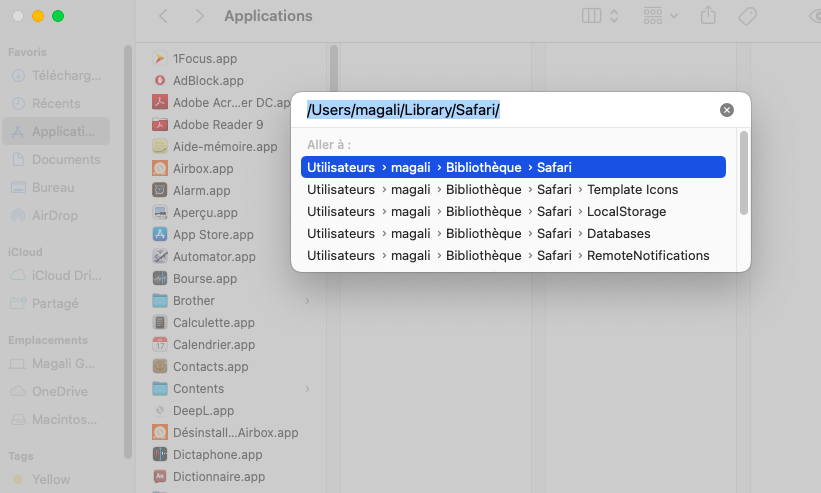Click the Bourse.app icon
Viewport: 821px width, 493px height.
coord(160,278)
